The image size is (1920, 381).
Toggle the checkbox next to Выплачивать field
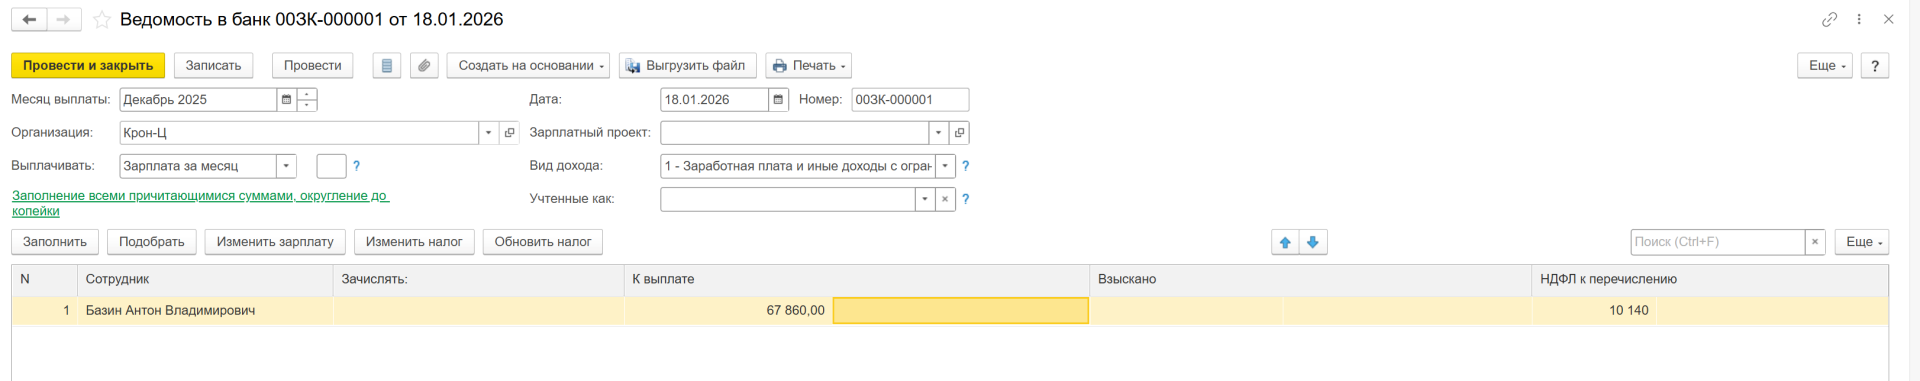331,166
